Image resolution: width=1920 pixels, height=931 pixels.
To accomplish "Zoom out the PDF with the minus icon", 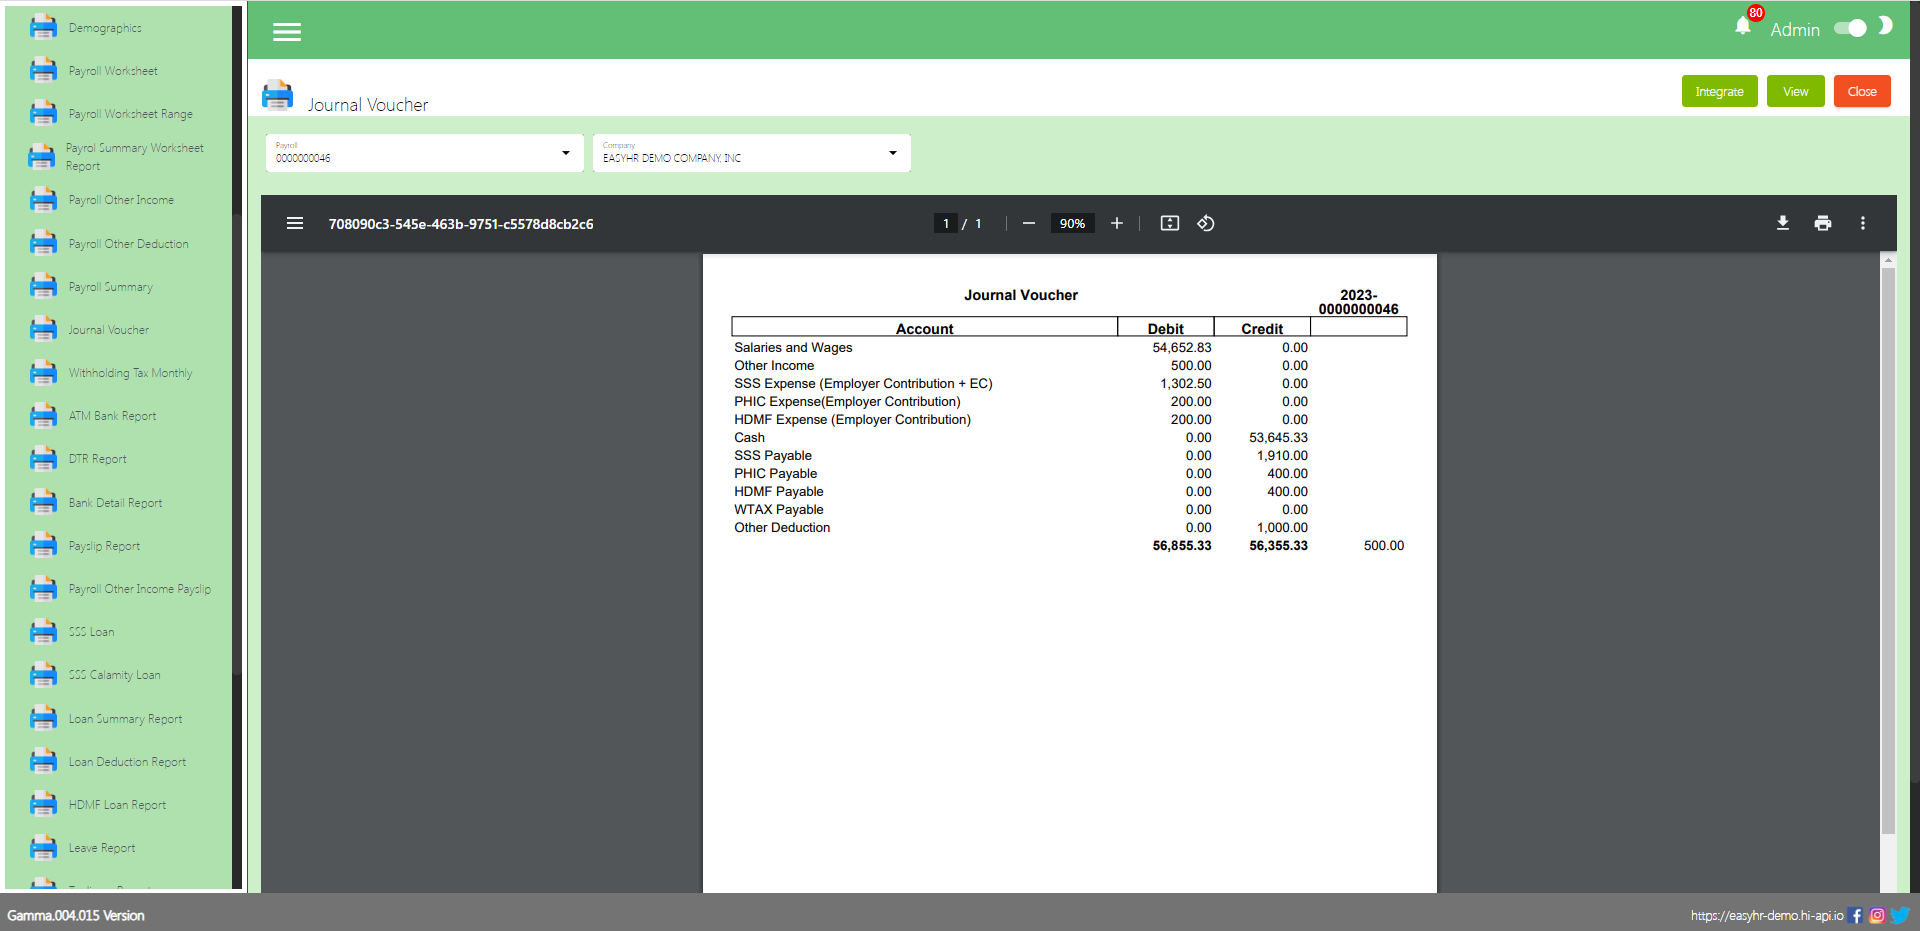I will pos(1028,223).
